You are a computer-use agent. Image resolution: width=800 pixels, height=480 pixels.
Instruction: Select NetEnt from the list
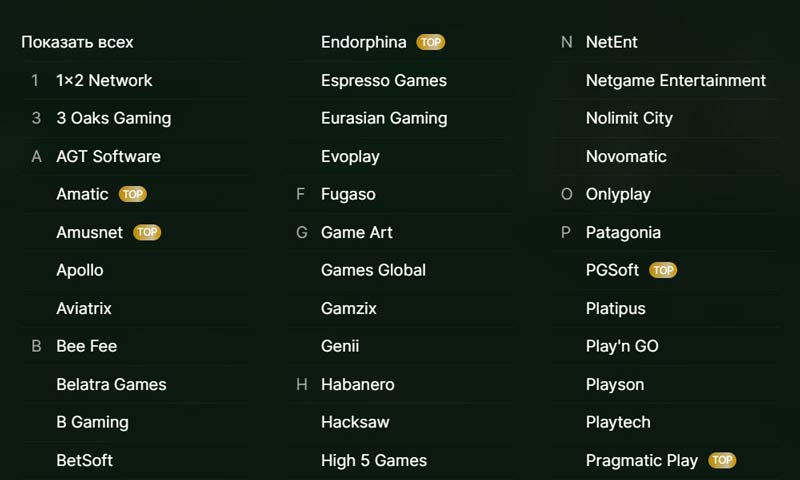(x=611, y=42)
